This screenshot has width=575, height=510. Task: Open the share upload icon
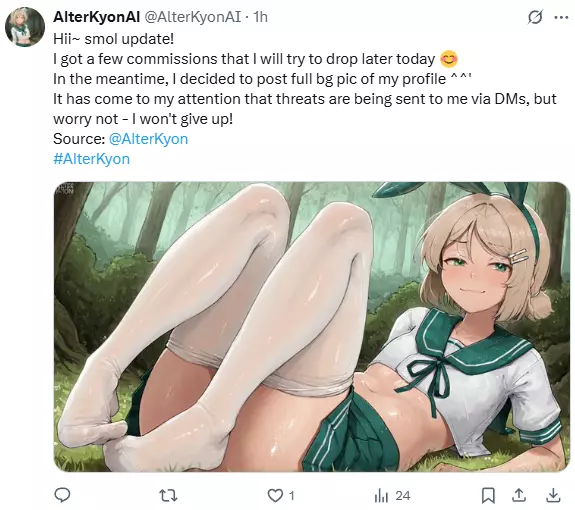[519, 495]
